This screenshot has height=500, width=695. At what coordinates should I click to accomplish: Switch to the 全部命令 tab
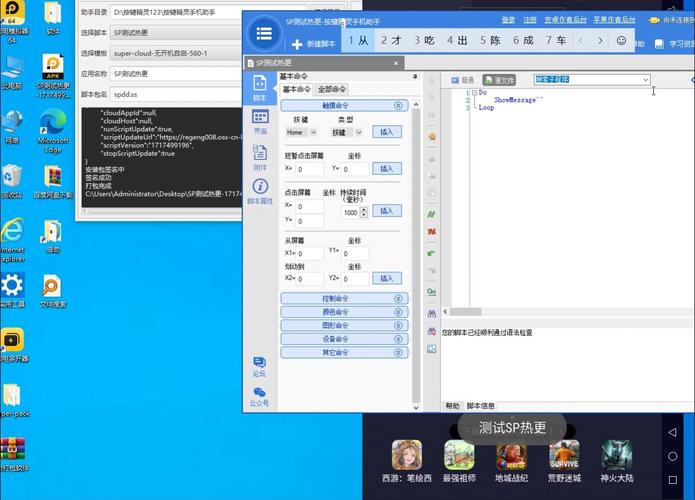coord(332,89)
